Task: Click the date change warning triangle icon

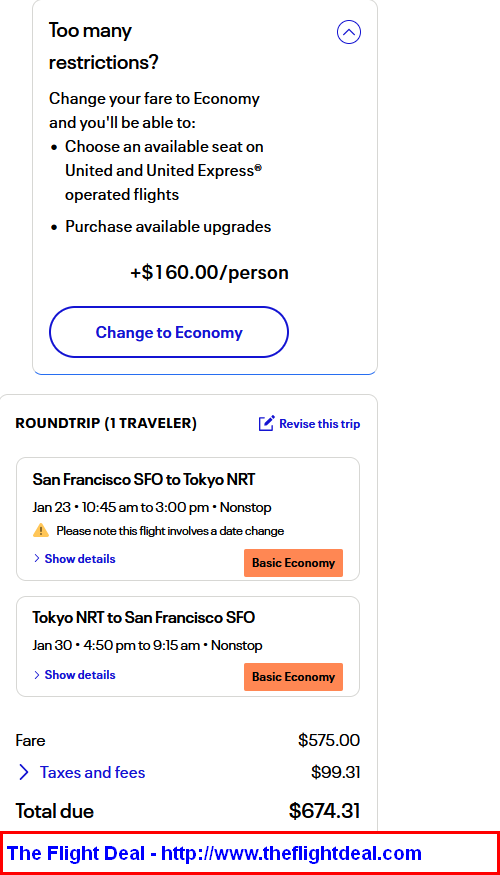Action: point(41,530)
